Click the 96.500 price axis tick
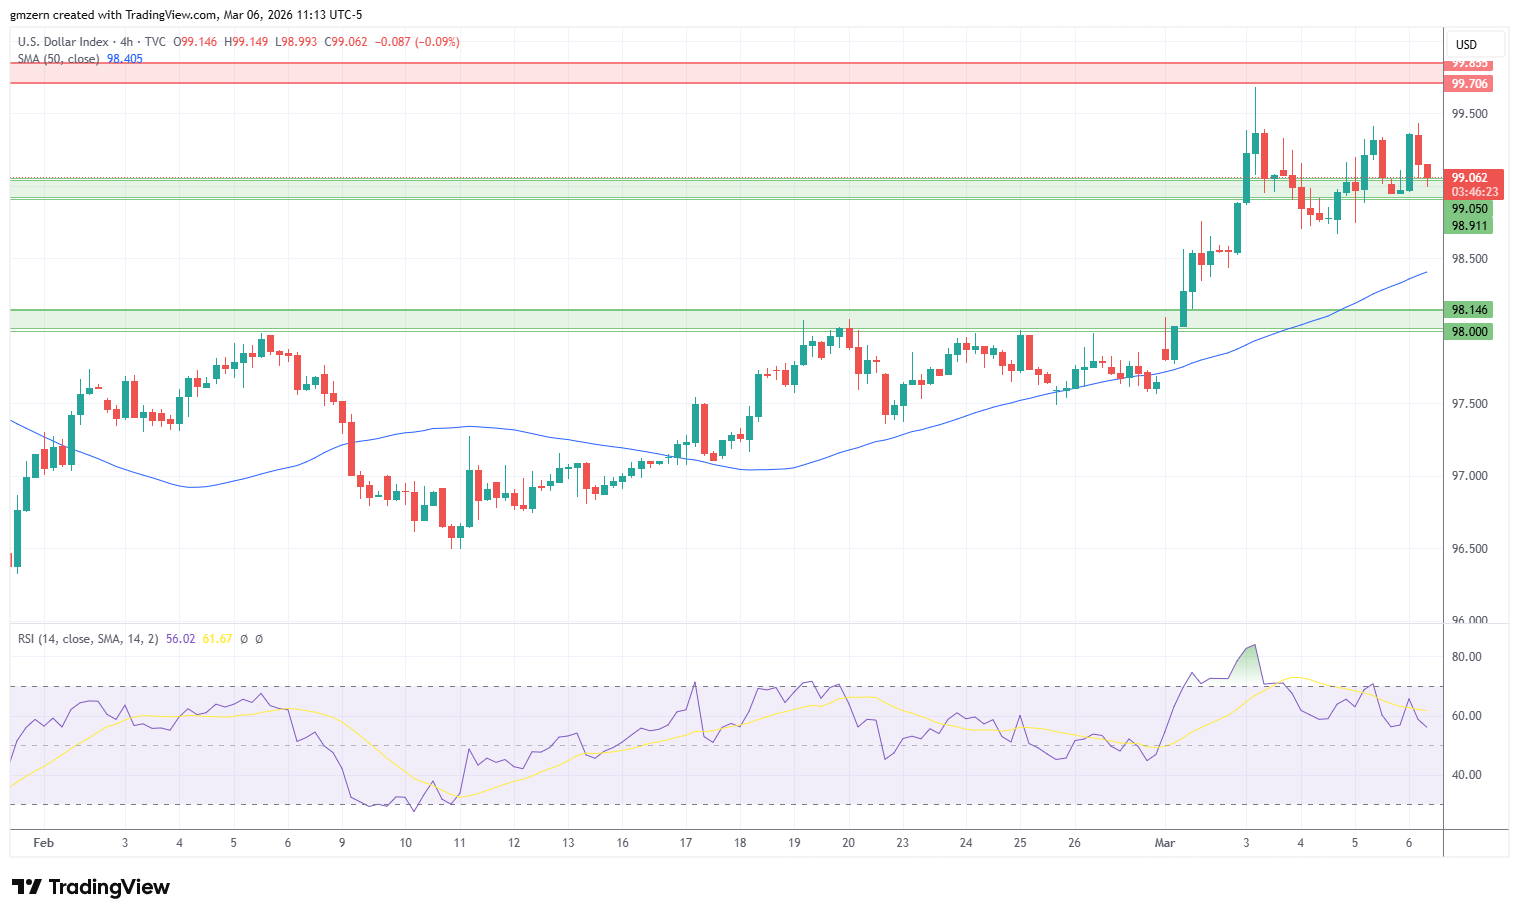This screenshot has width=1519, height=917. [1470, 549]
